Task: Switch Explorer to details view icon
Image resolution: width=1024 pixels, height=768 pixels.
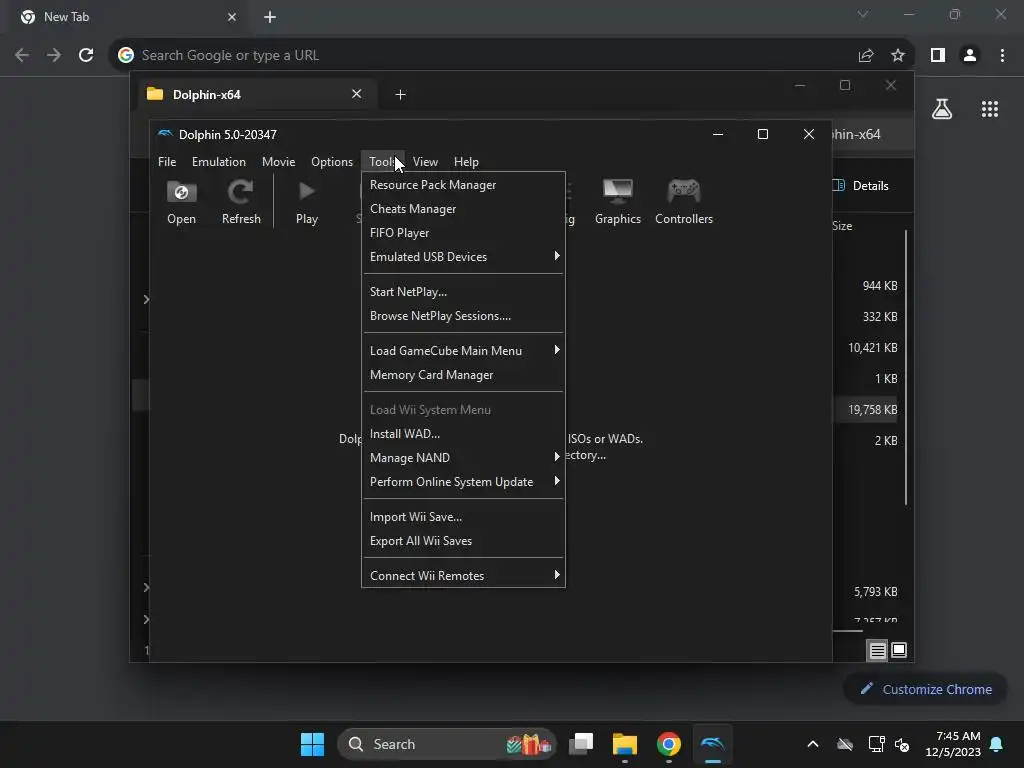Action: (x=877, y=650)
